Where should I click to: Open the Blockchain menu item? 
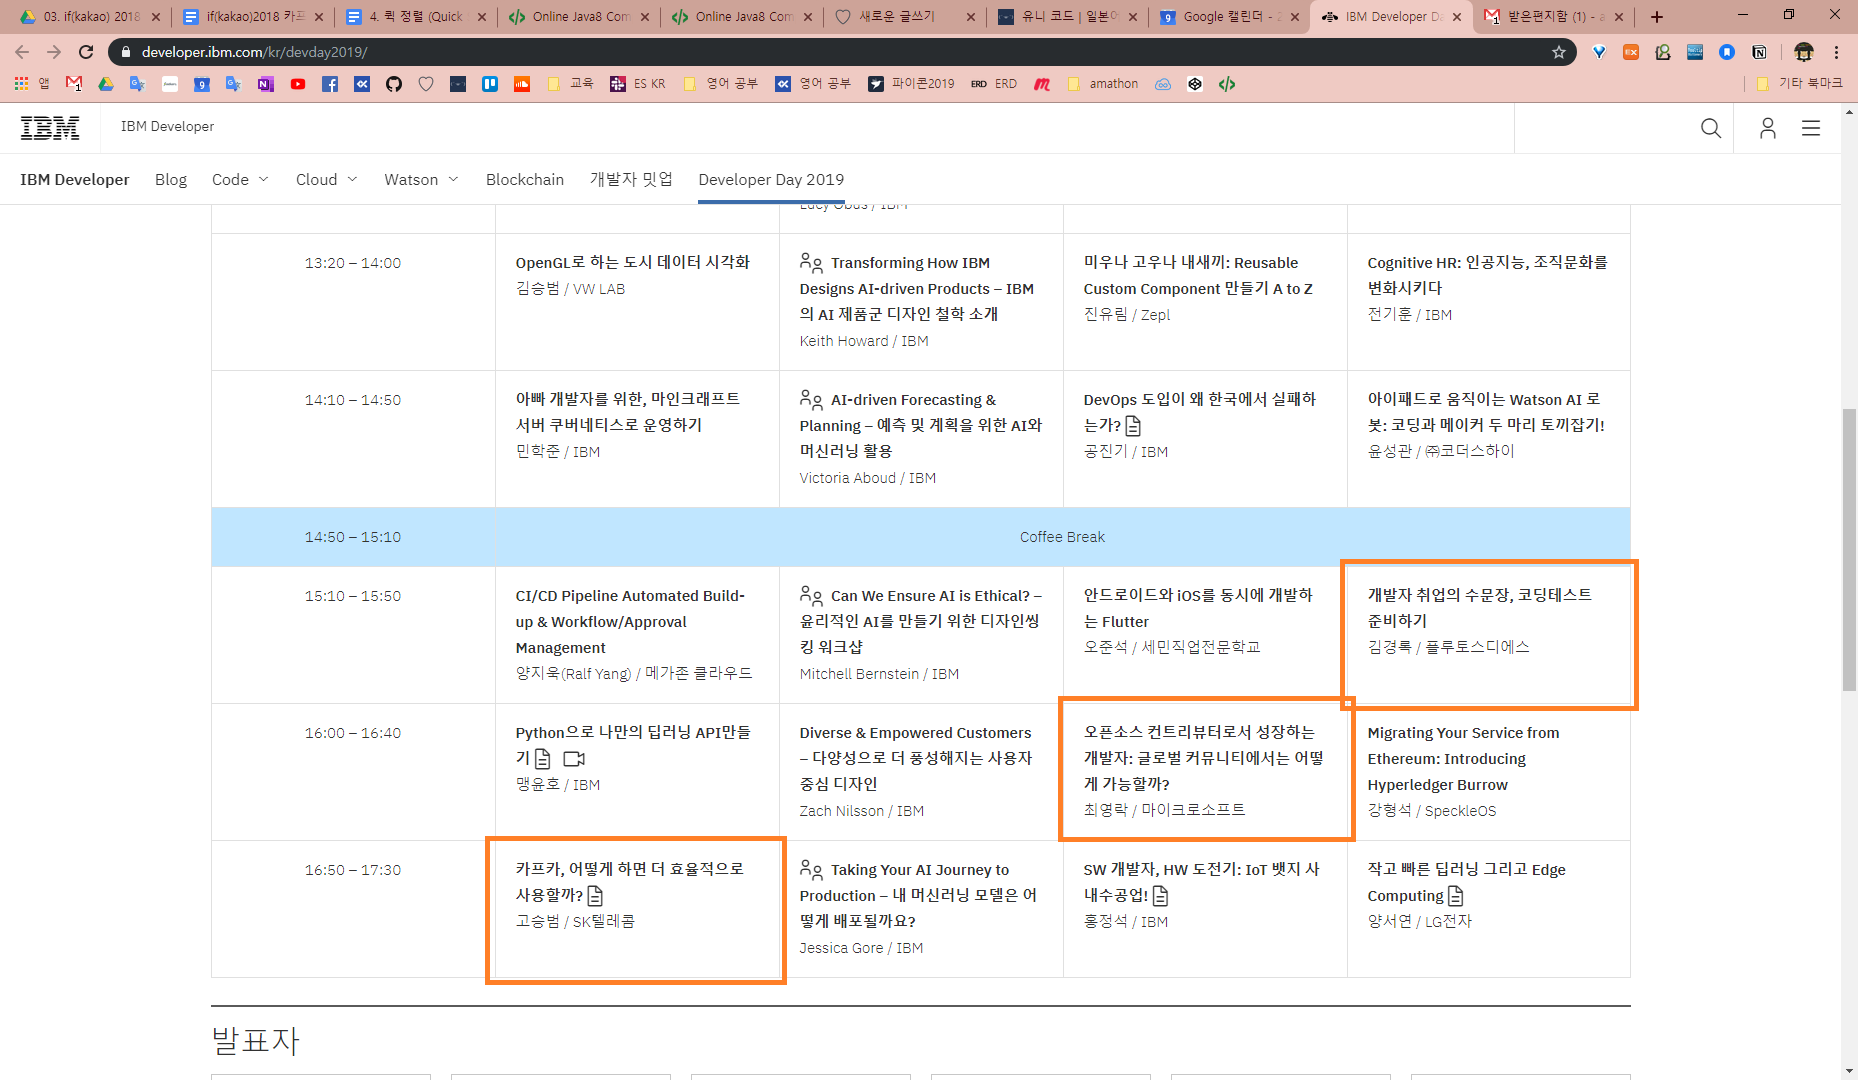(525, 179)
